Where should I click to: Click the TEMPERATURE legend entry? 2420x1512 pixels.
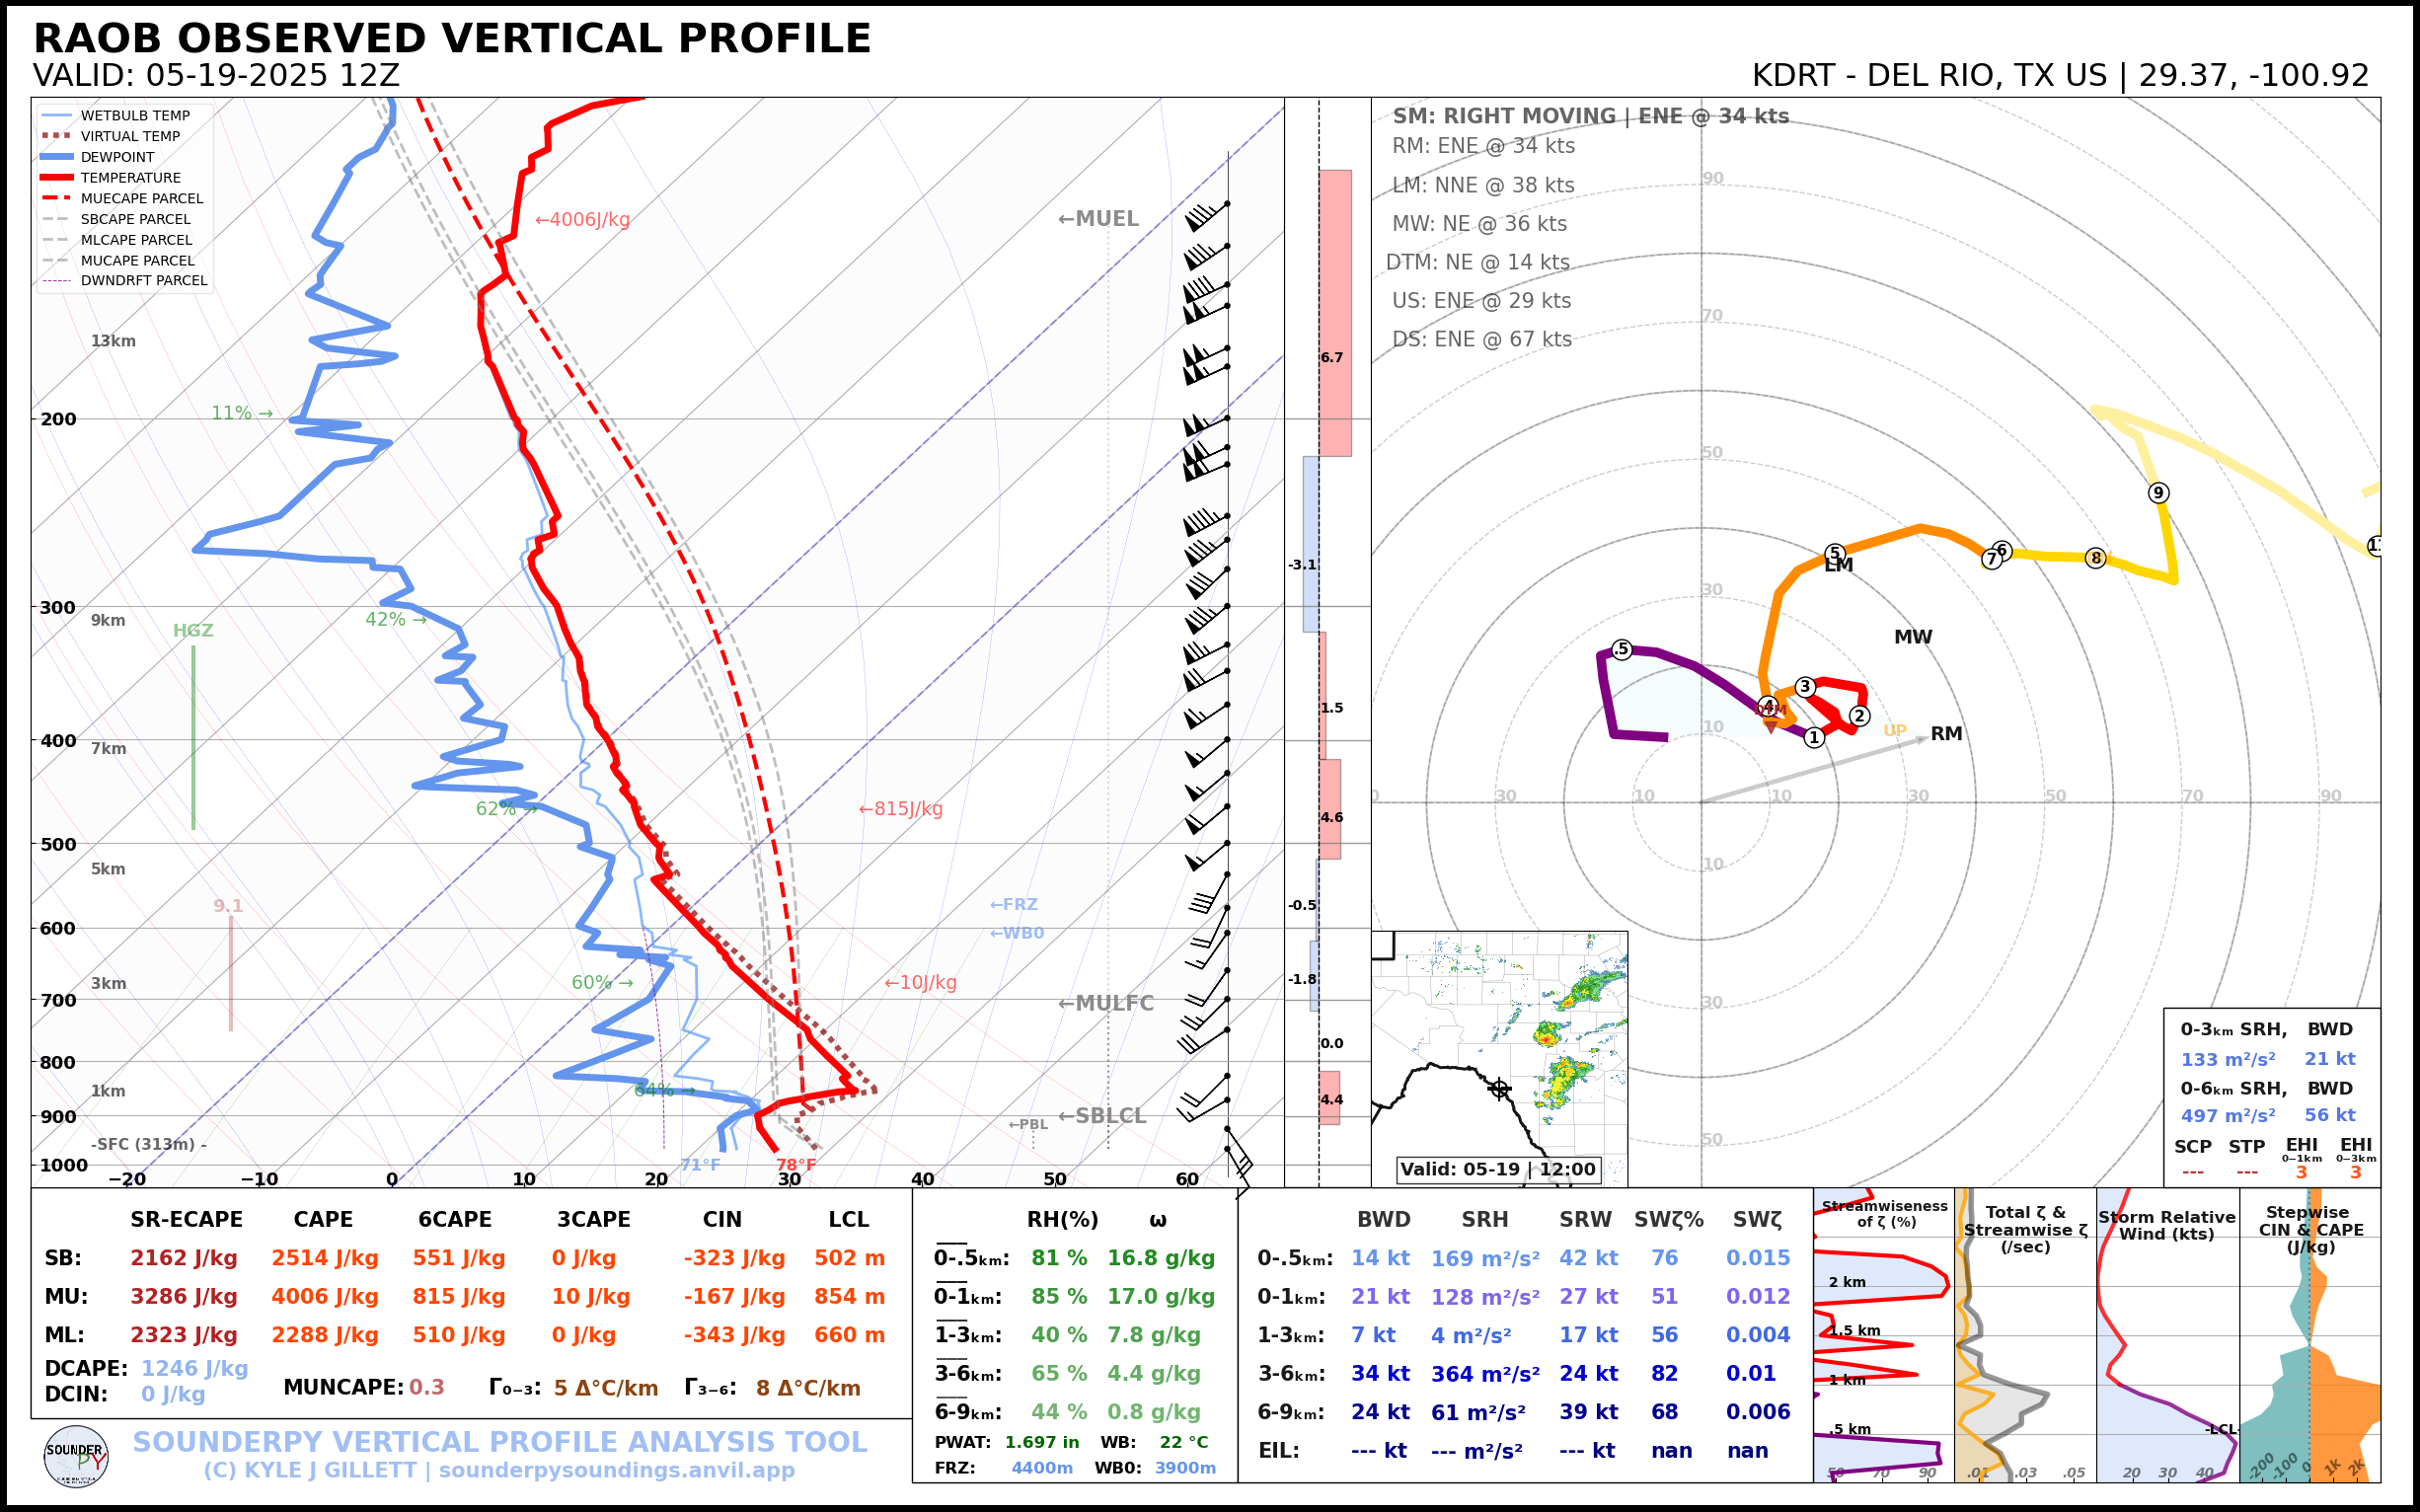[130, 178]
